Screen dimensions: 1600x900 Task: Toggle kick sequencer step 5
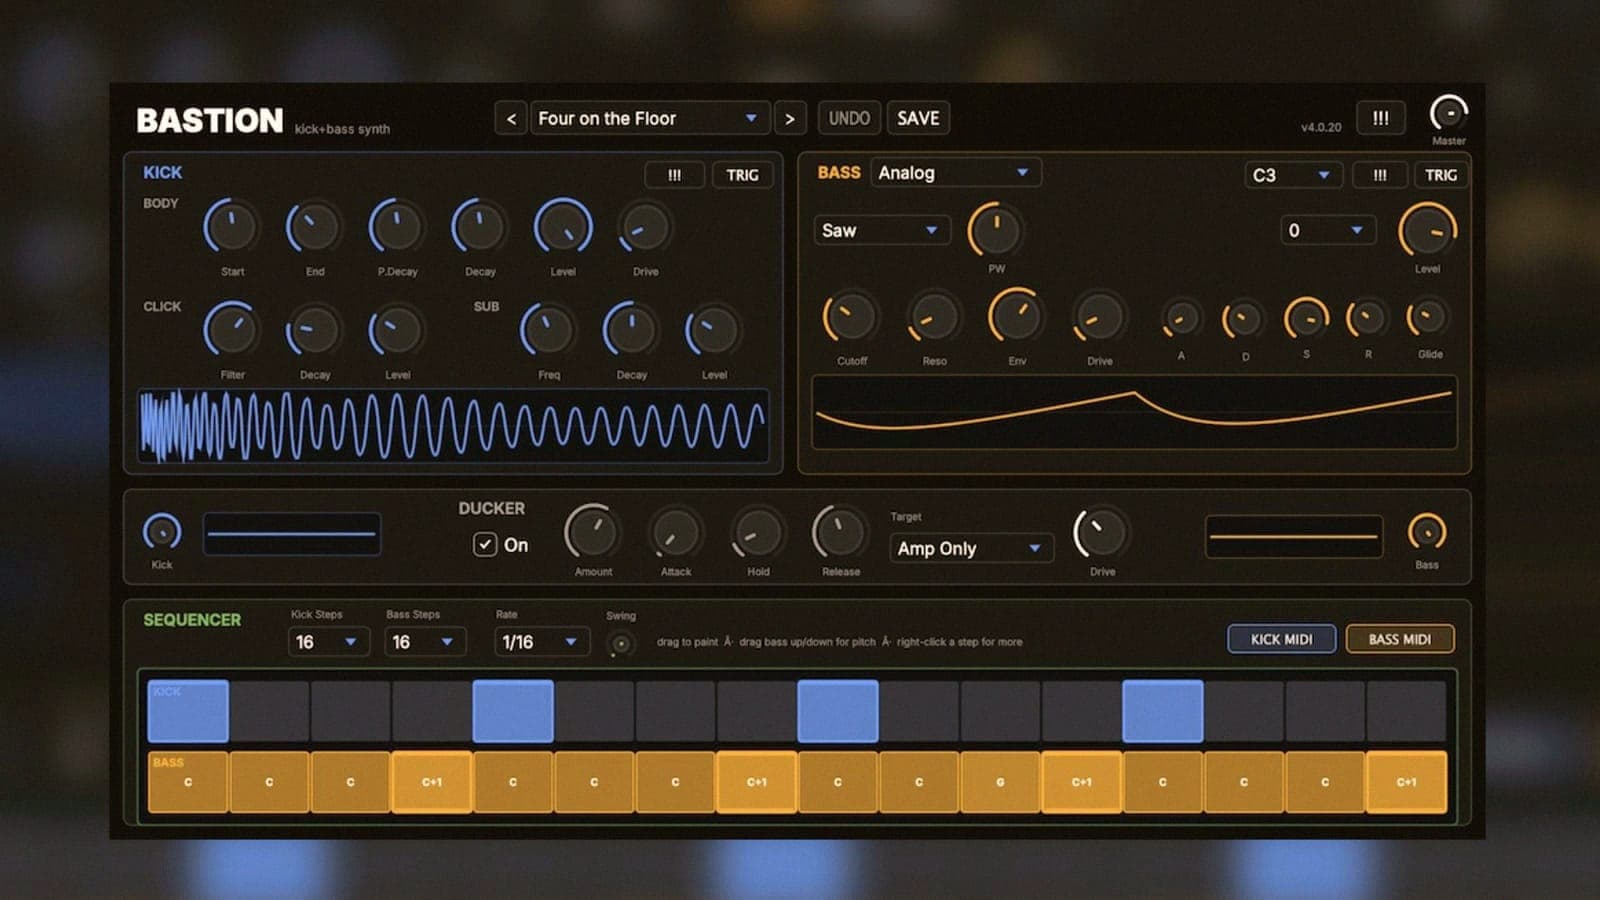click(x=513, y=711)
